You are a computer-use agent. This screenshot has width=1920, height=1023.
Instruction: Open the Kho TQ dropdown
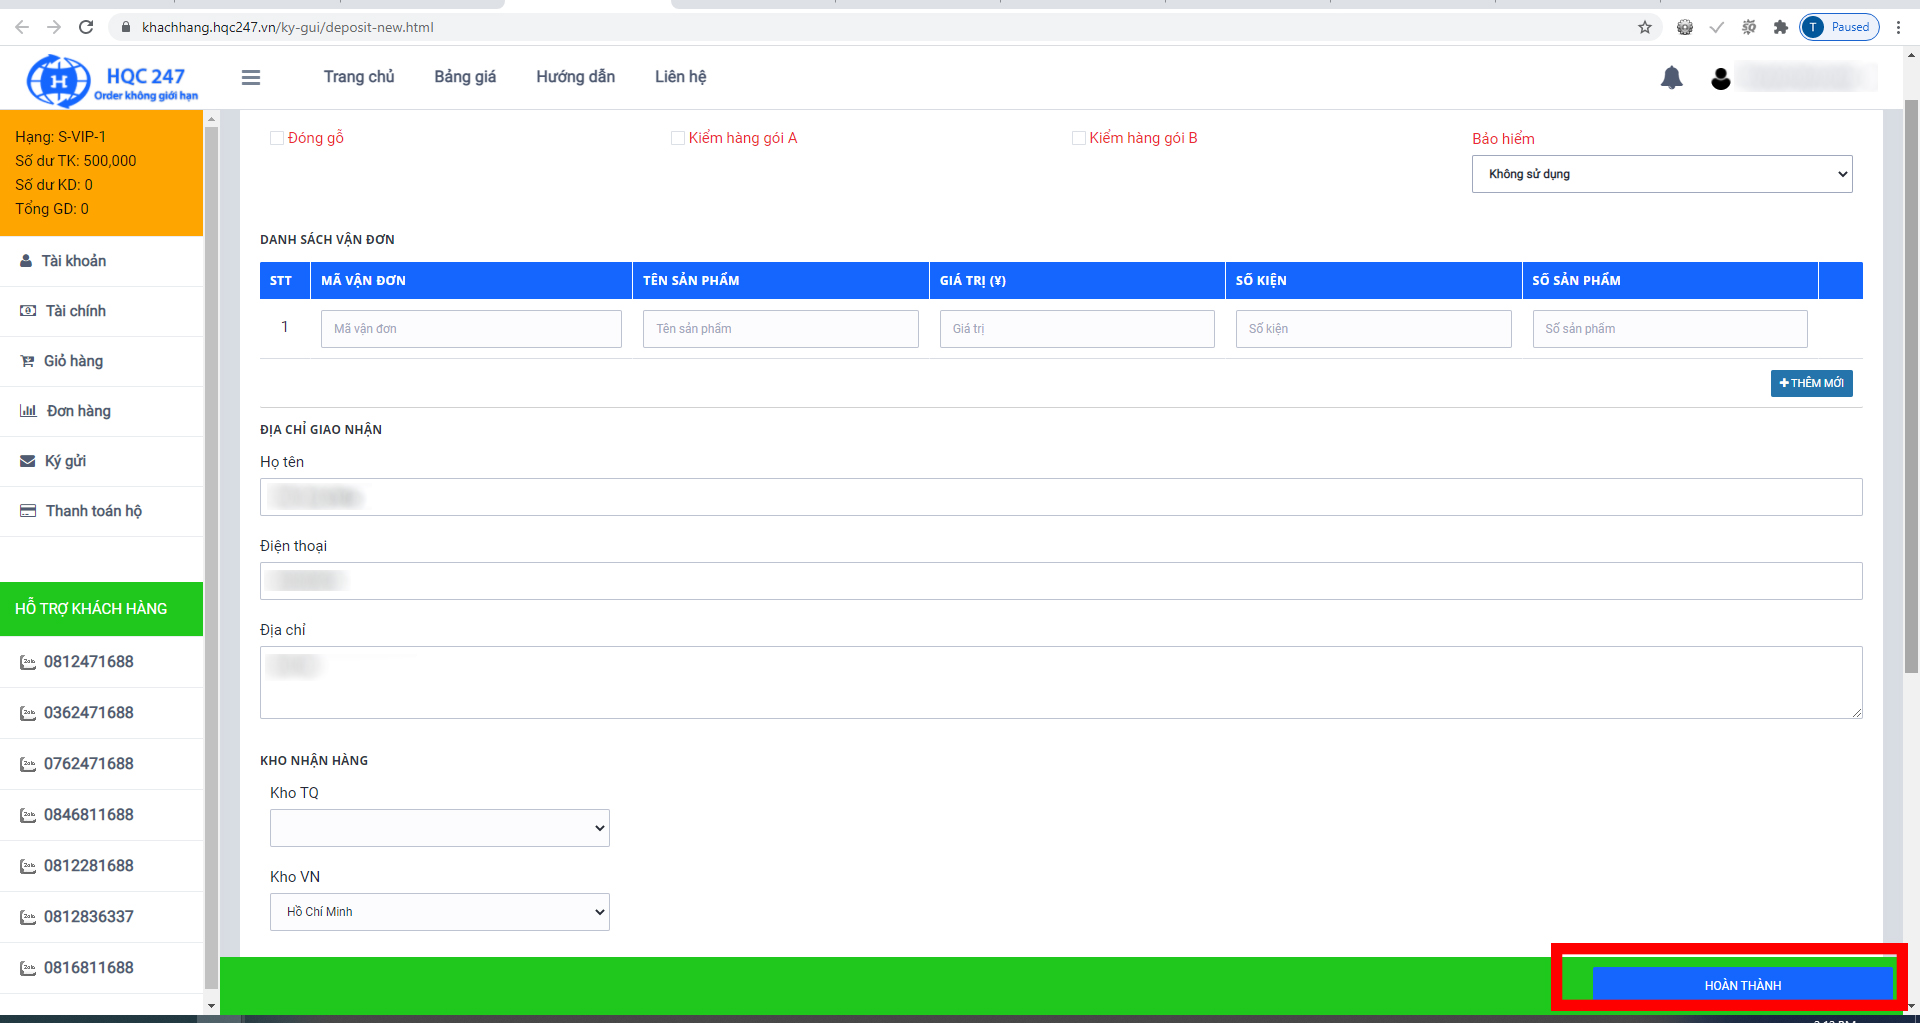[440, 828]
